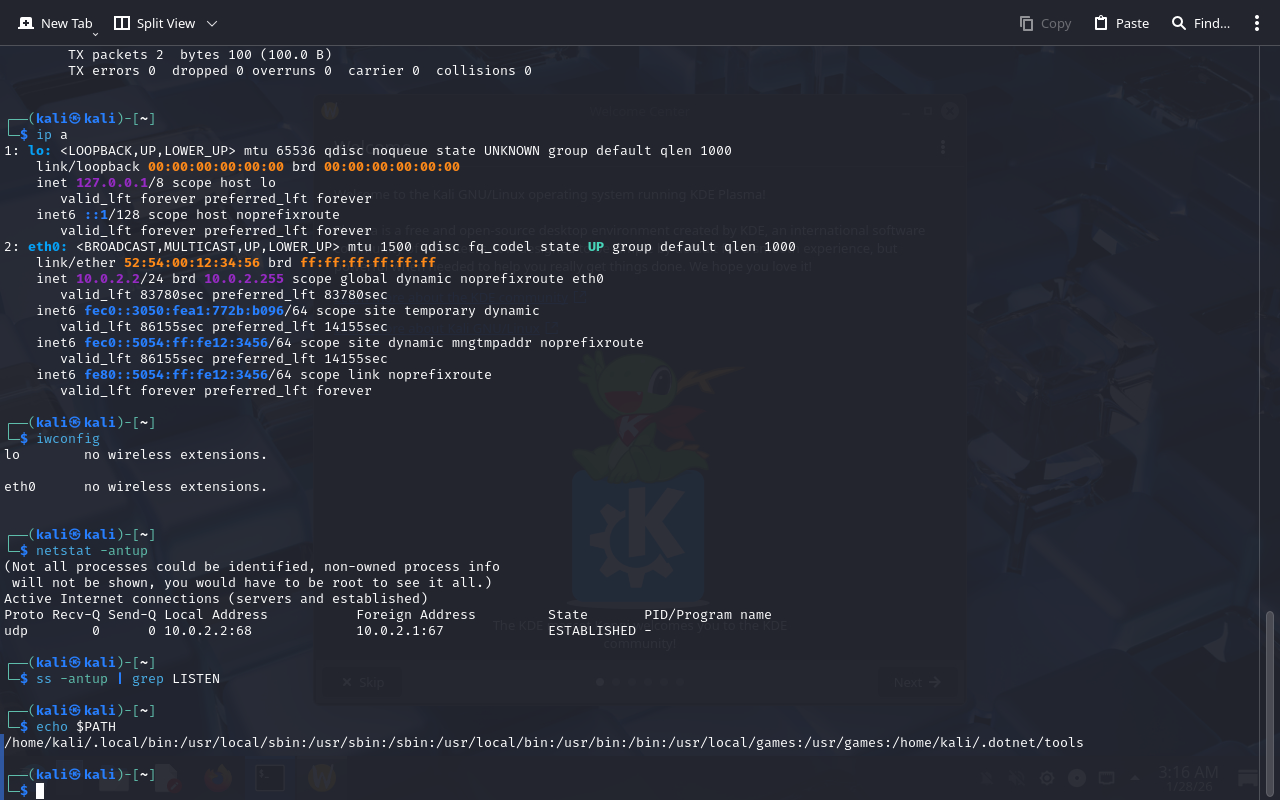The image size is (1280, 800).
Task: Expand the Split View chevron
Action: click(x=211, y=23)
